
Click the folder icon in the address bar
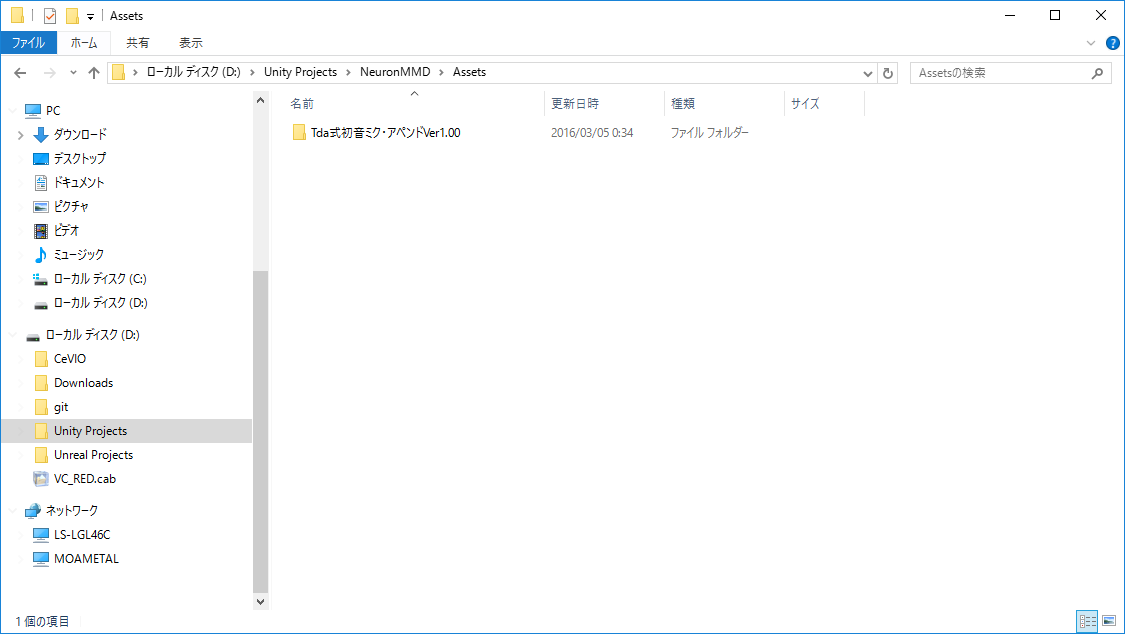119,72
